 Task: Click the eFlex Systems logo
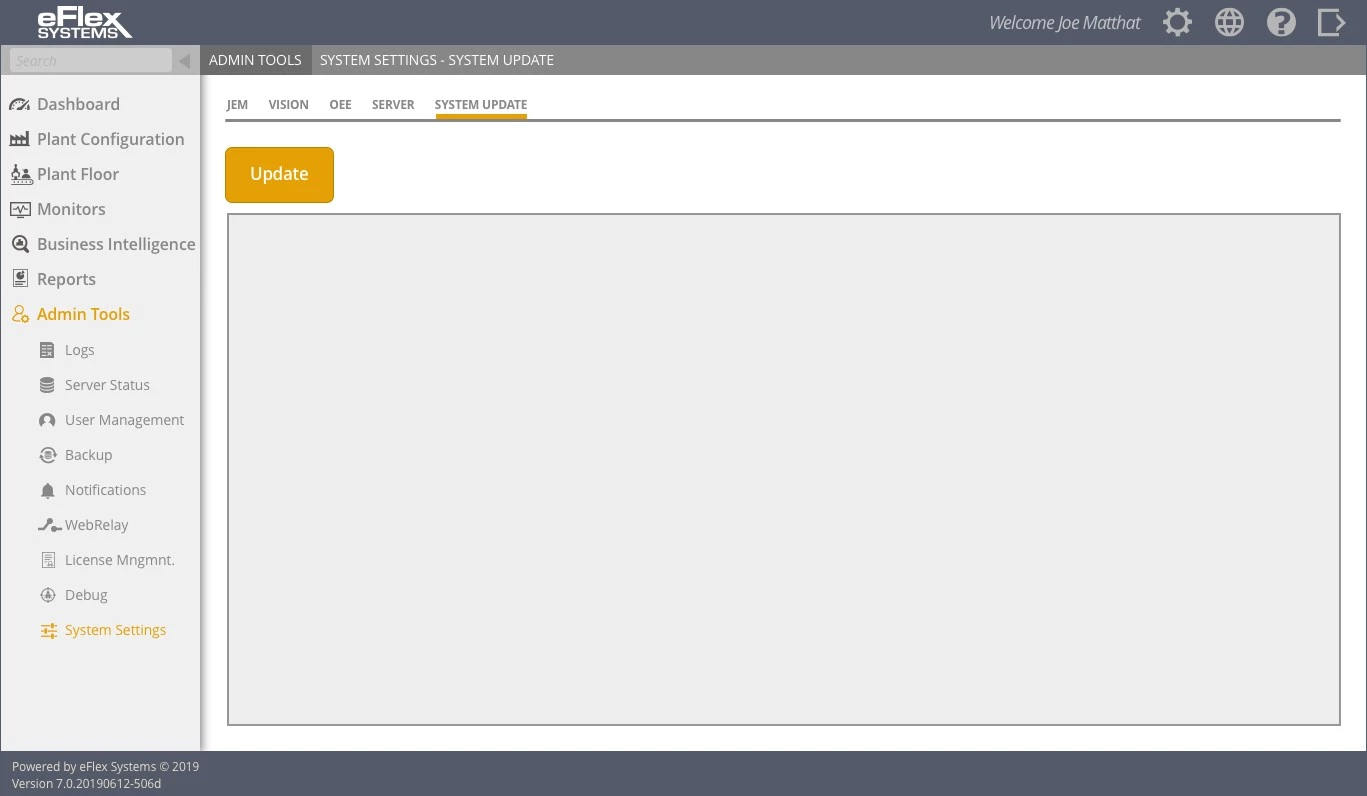[84, 23]
